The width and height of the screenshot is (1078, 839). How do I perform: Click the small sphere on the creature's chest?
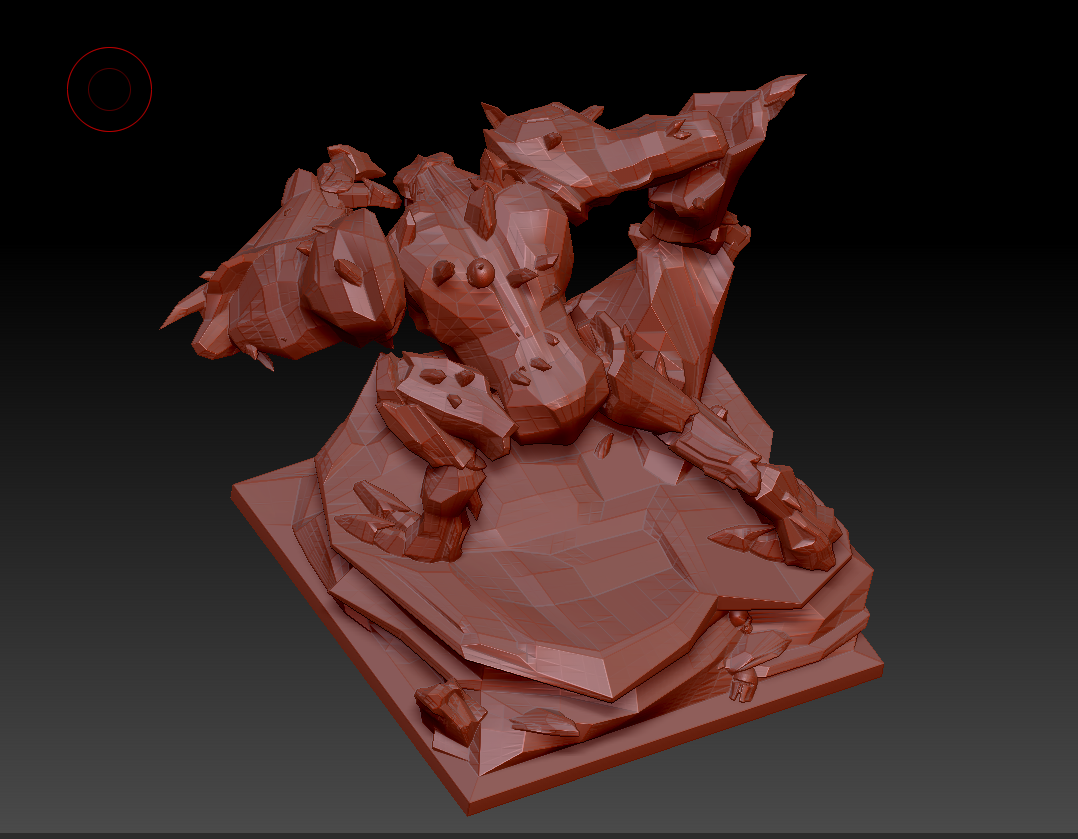[x=481, y=270]
